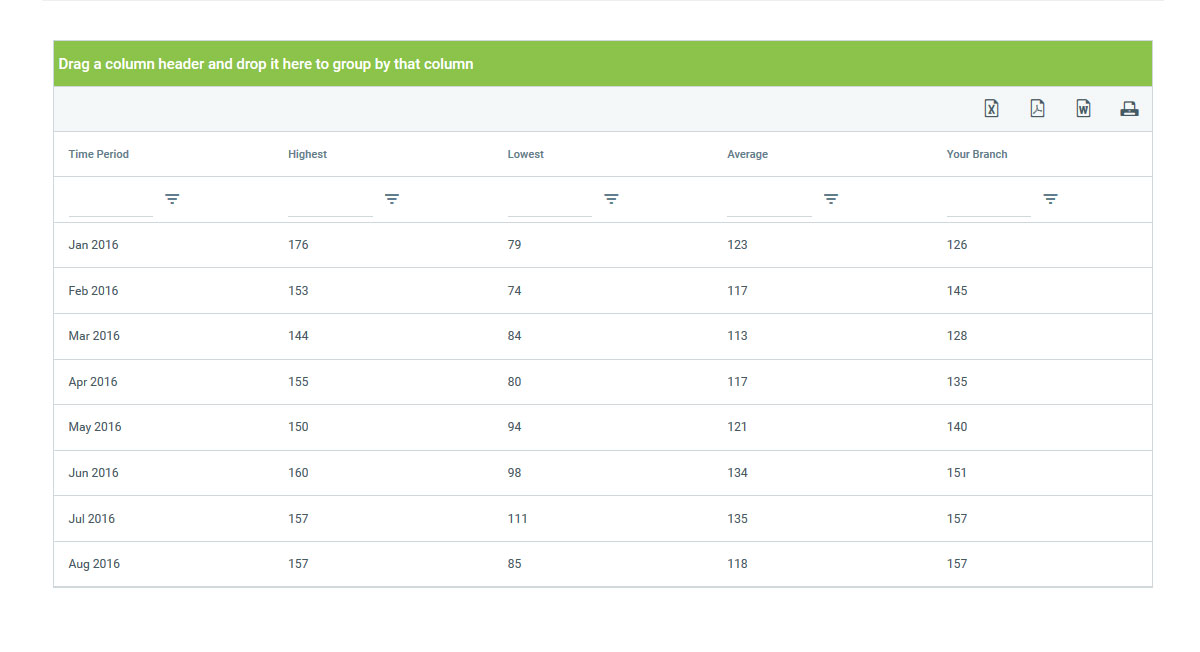Open Average column filter menu icon
Screen dimensions: 1200x652
tap(831, 199)
